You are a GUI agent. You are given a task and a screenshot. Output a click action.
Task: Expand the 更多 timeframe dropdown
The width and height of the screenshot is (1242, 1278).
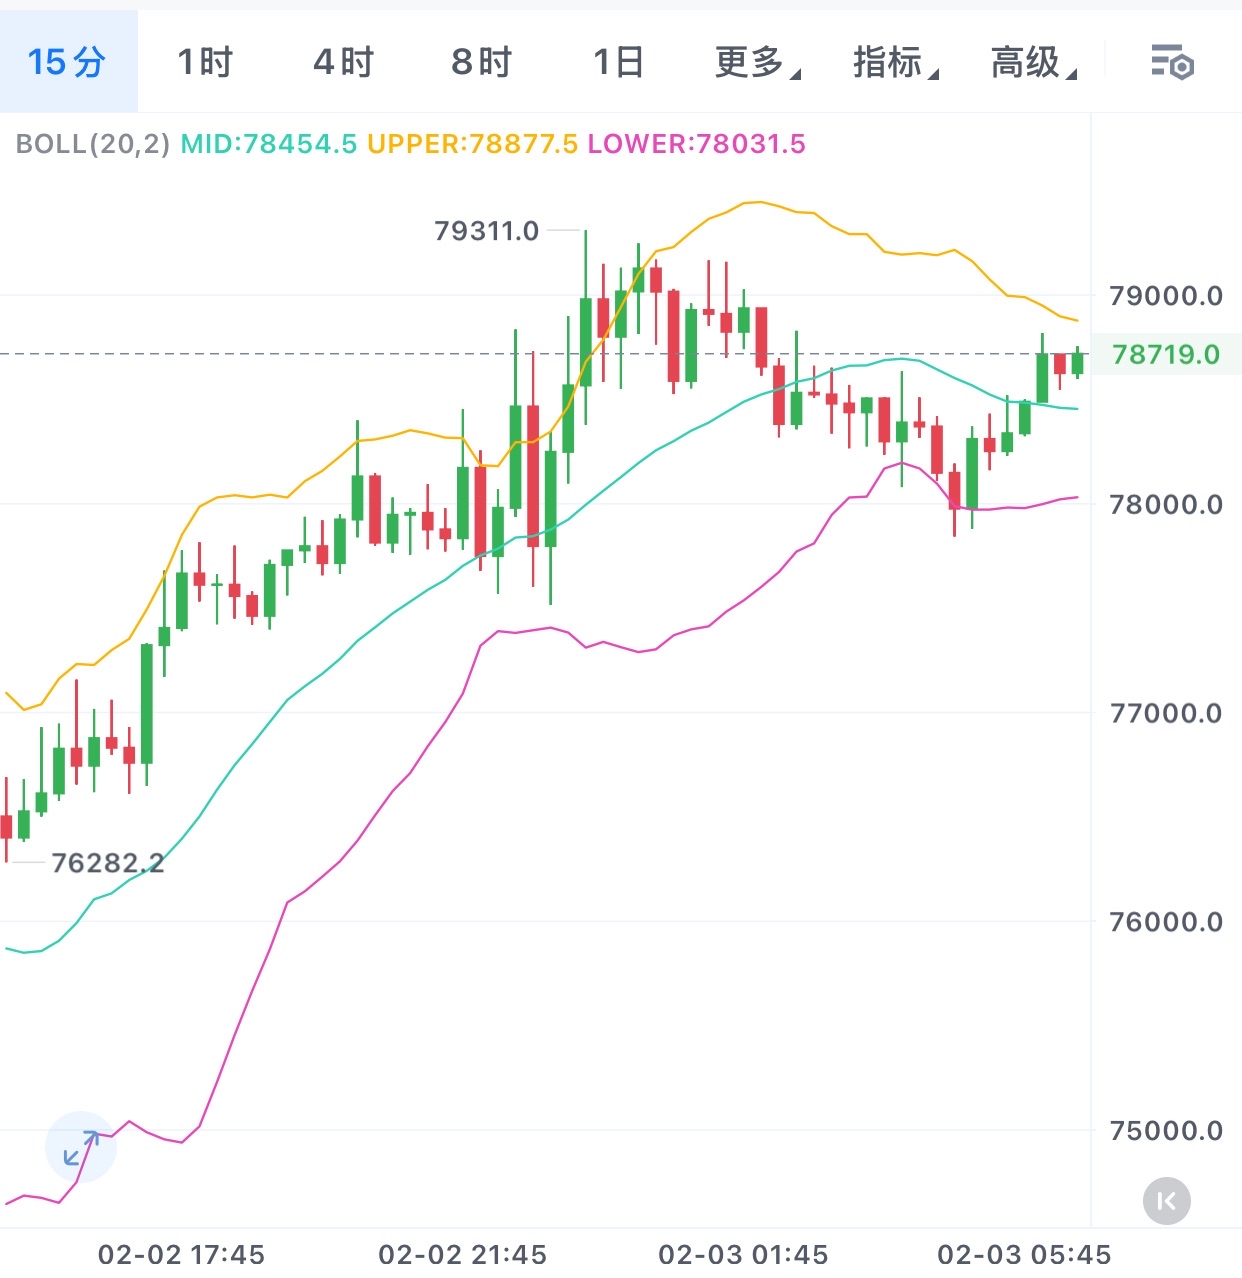757,62
